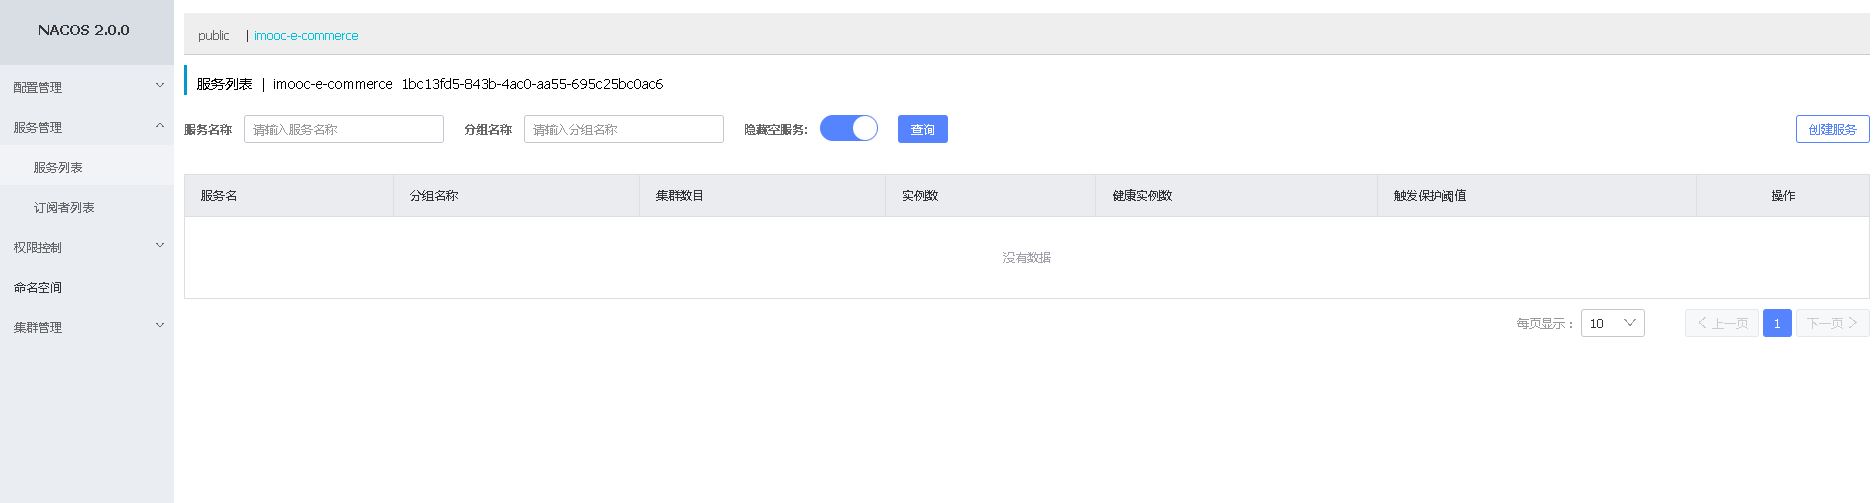Click the 操作 column header
The width and height of the screenshot is (1875, 503).
coord(1783,195)
